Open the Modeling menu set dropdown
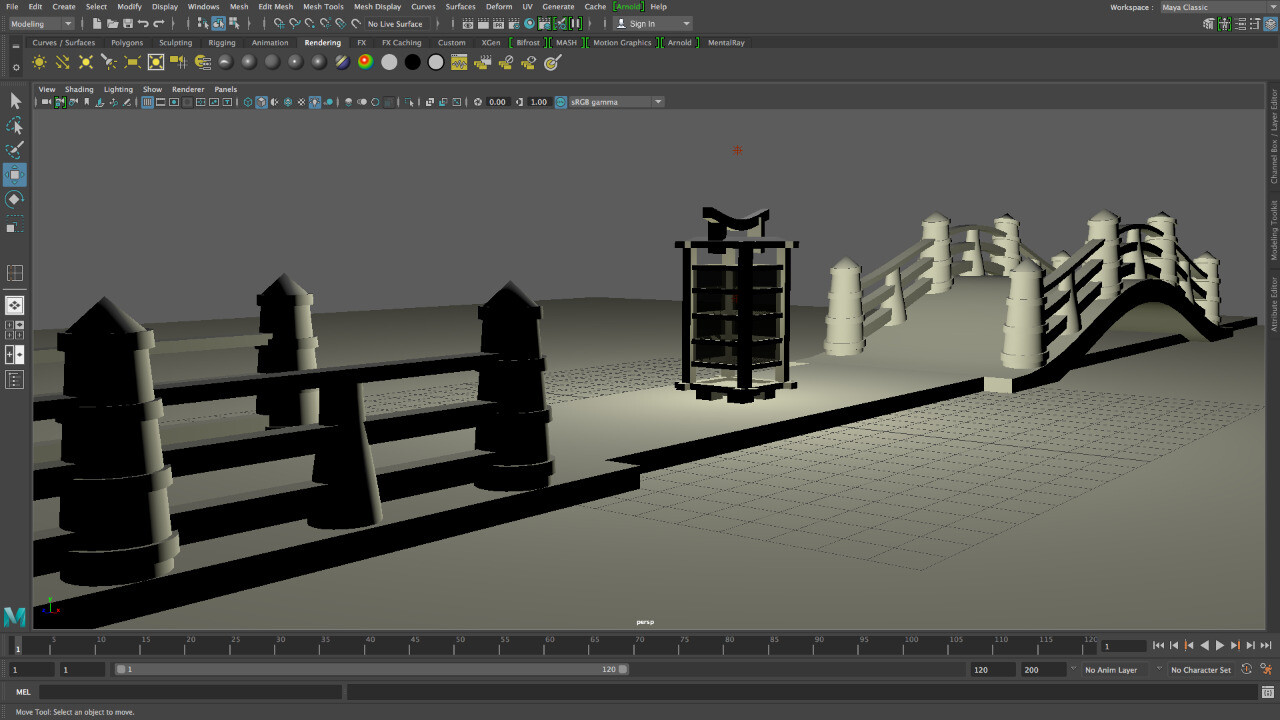Image resolution: width=1280 pixels, height=720 pixels. click(x=40, y=23)
